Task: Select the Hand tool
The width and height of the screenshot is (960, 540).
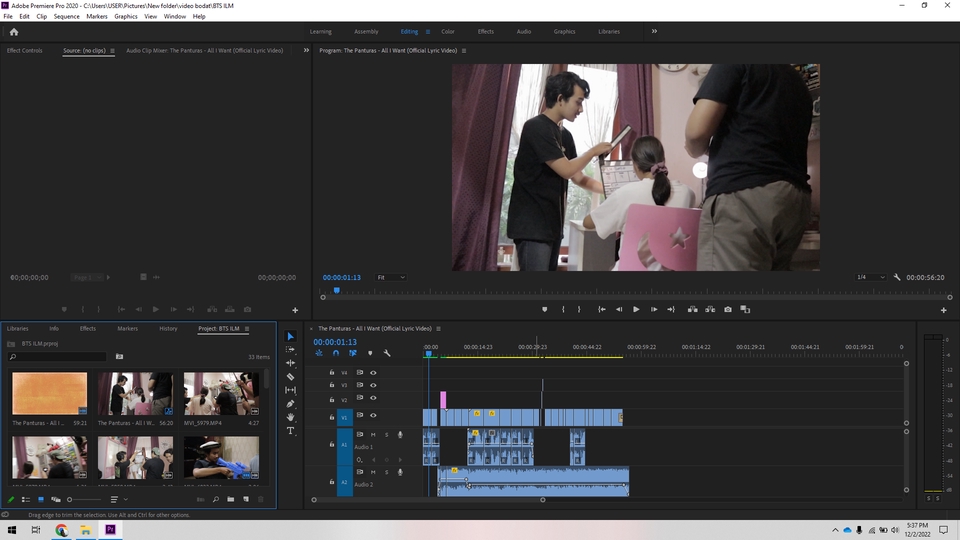Action: (x=290, y=417)
